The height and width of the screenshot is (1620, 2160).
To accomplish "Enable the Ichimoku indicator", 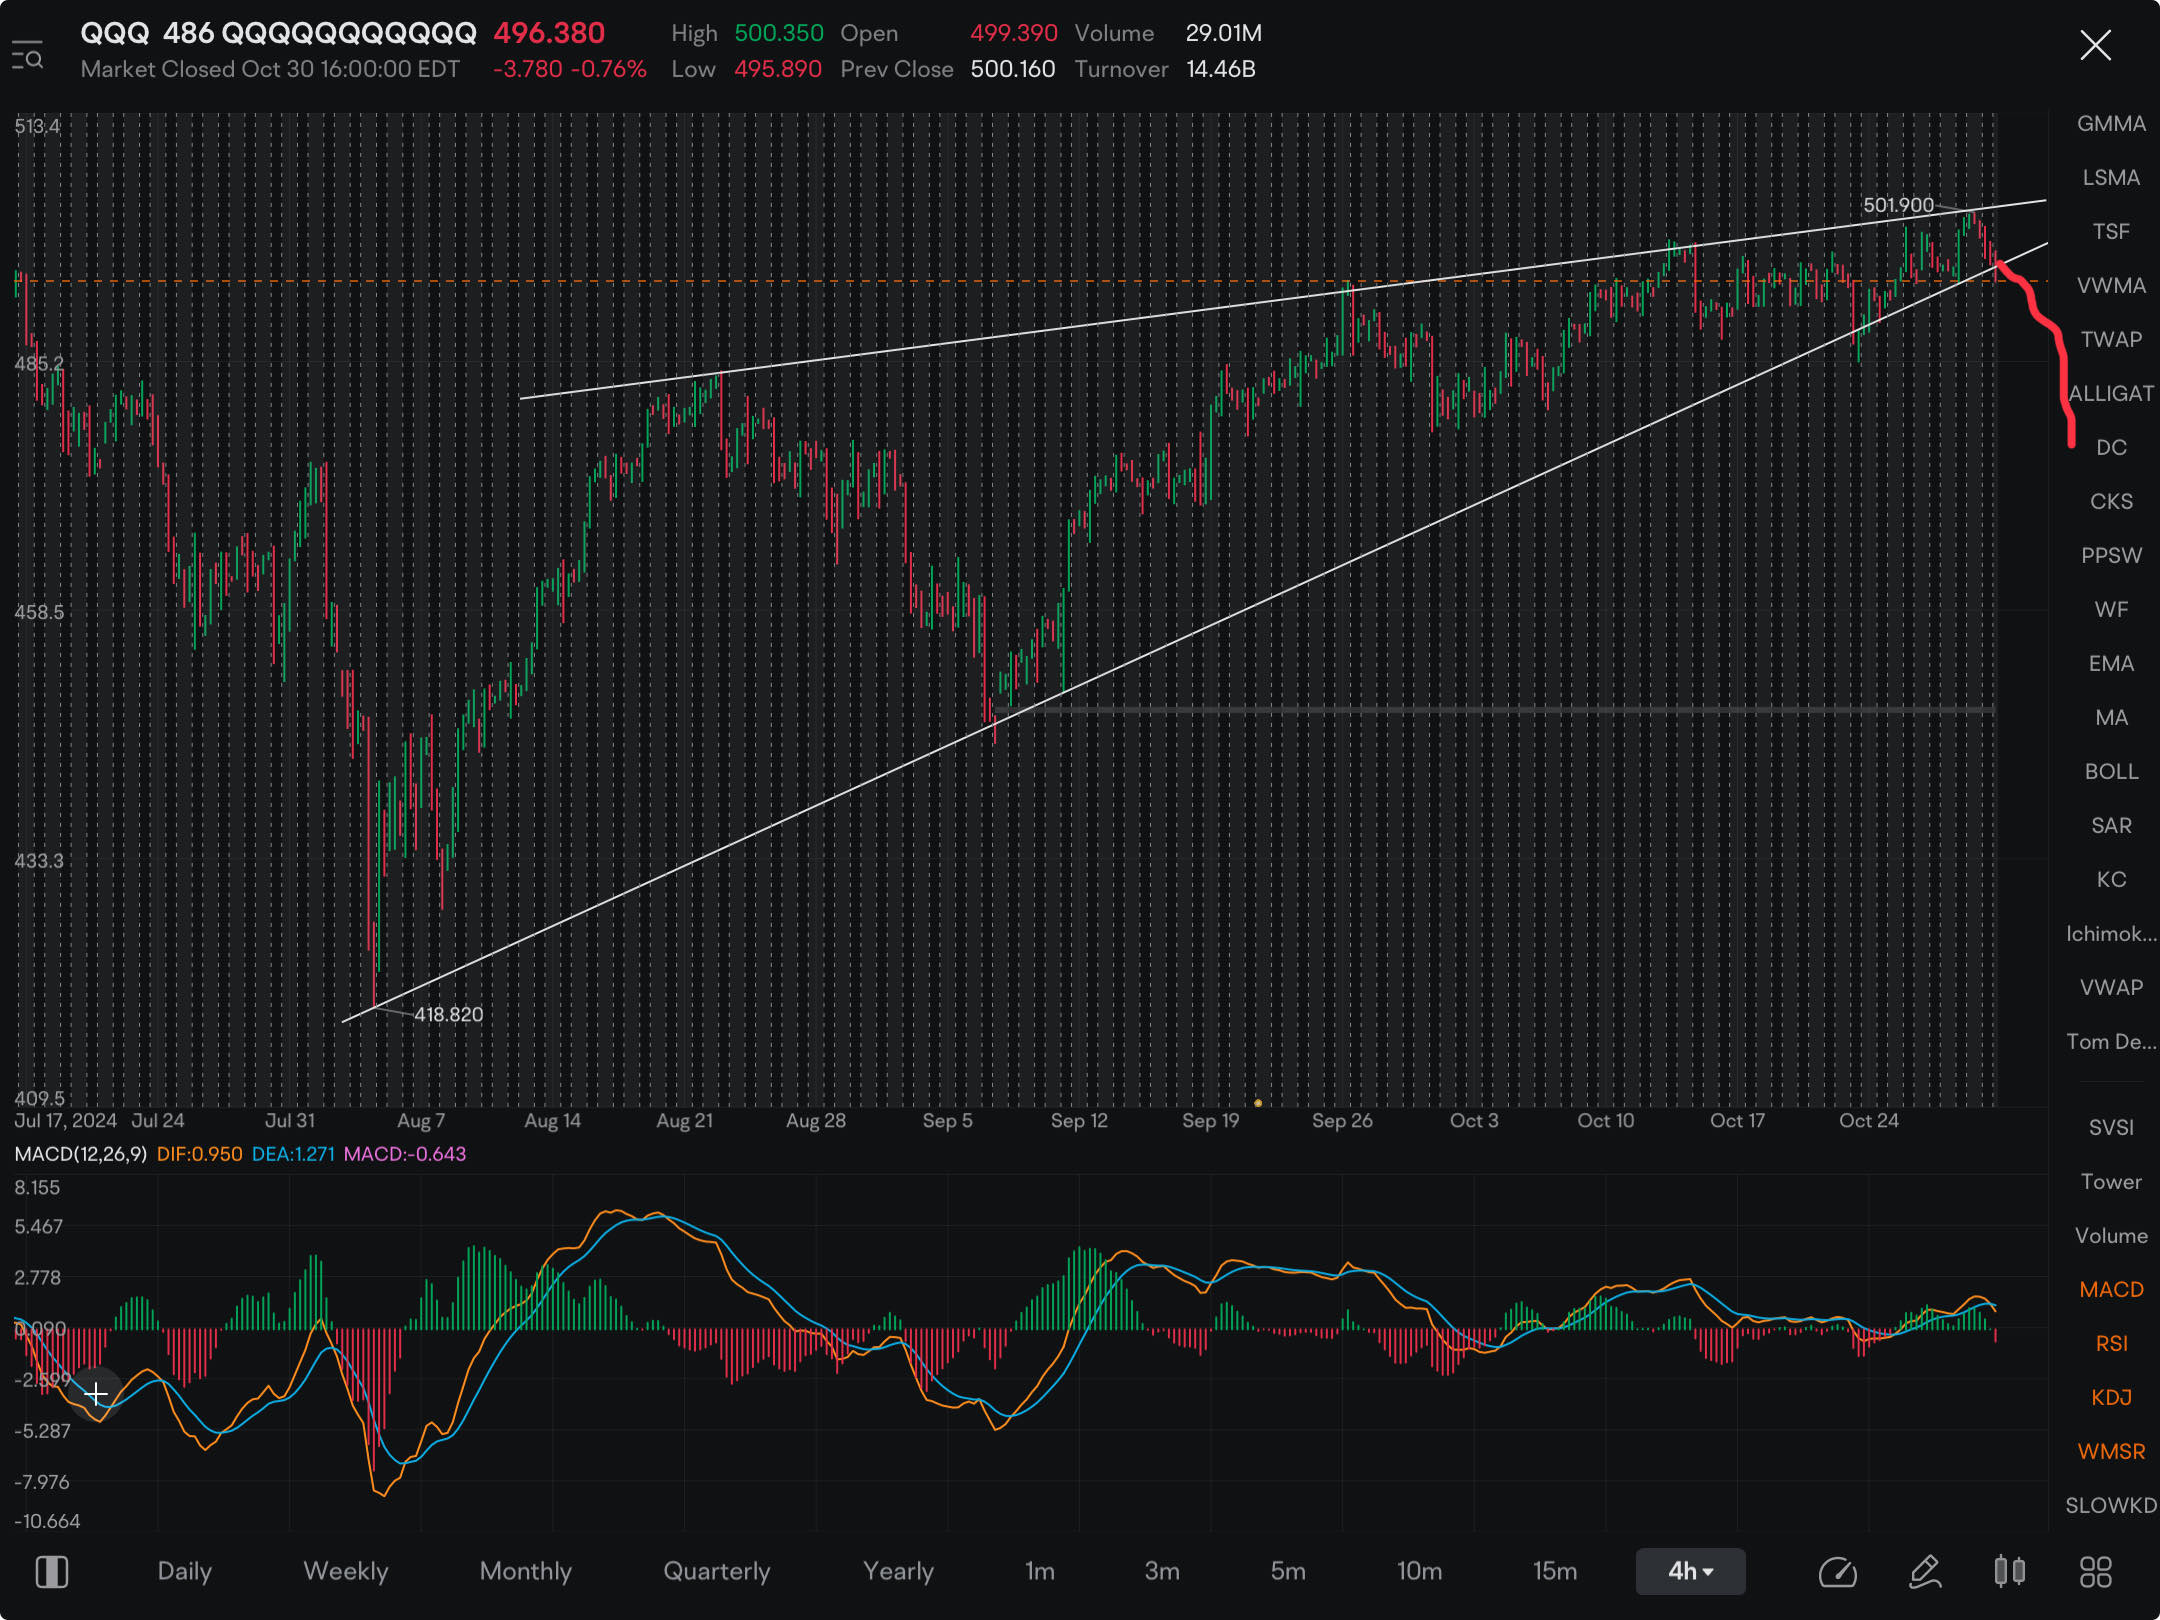I will 2111,934.
